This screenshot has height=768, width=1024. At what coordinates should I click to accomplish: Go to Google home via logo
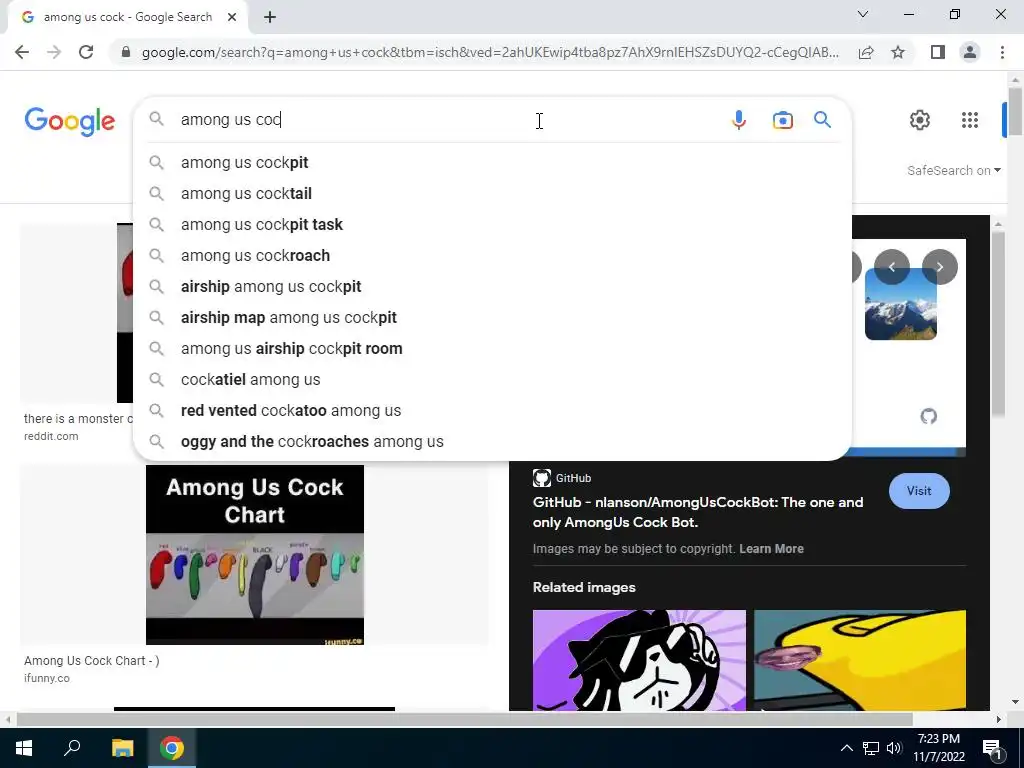tap(70, 121)
